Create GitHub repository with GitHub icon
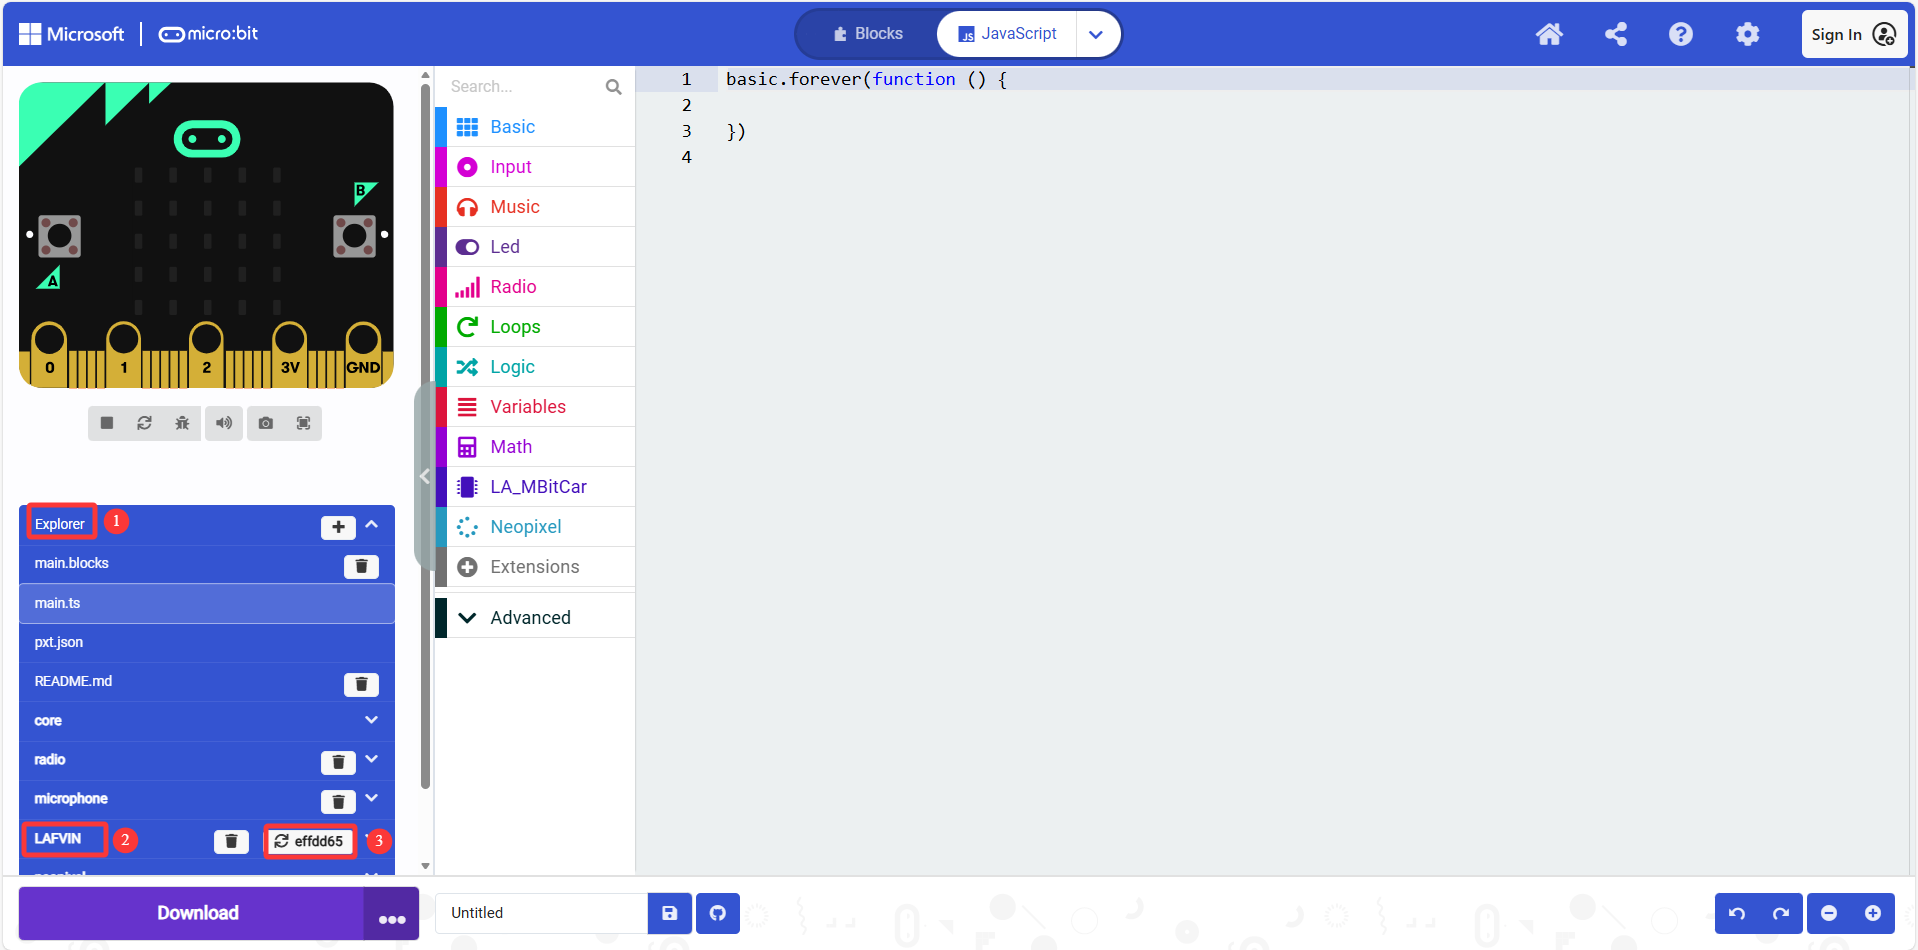Screen dimensions: 1918x950 [x=718, y=913]
